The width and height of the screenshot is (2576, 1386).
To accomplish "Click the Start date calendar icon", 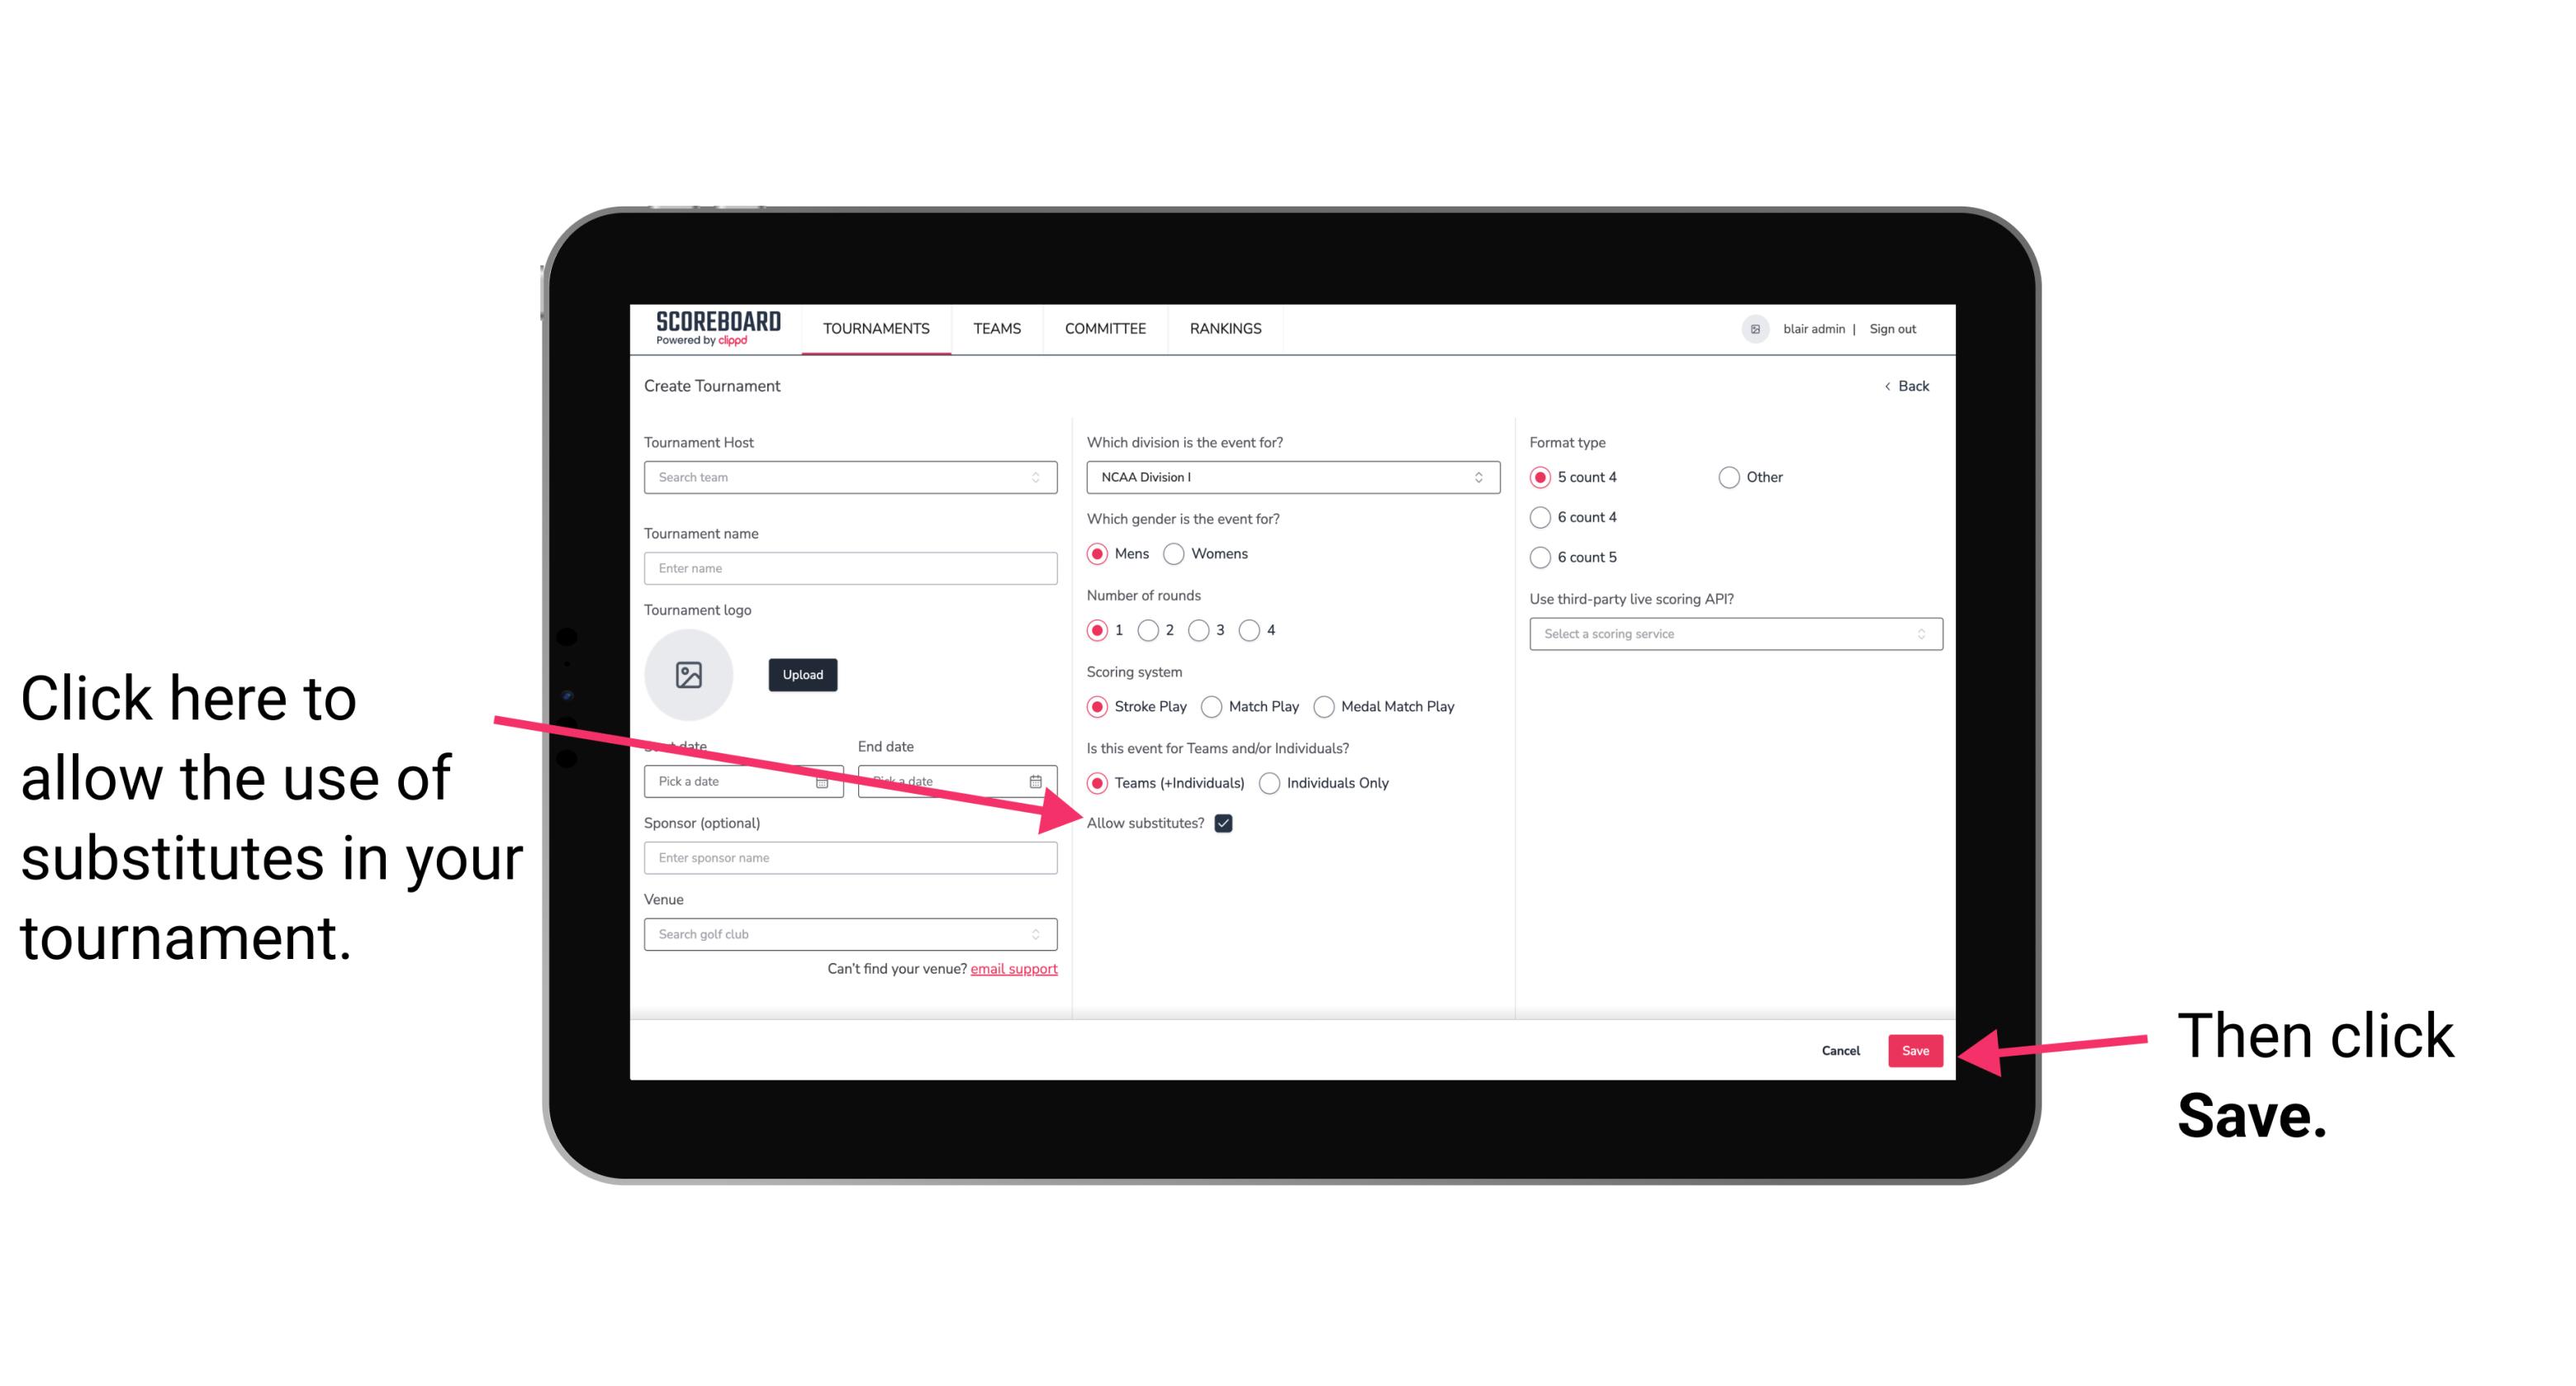I will (x=826, y=780).
